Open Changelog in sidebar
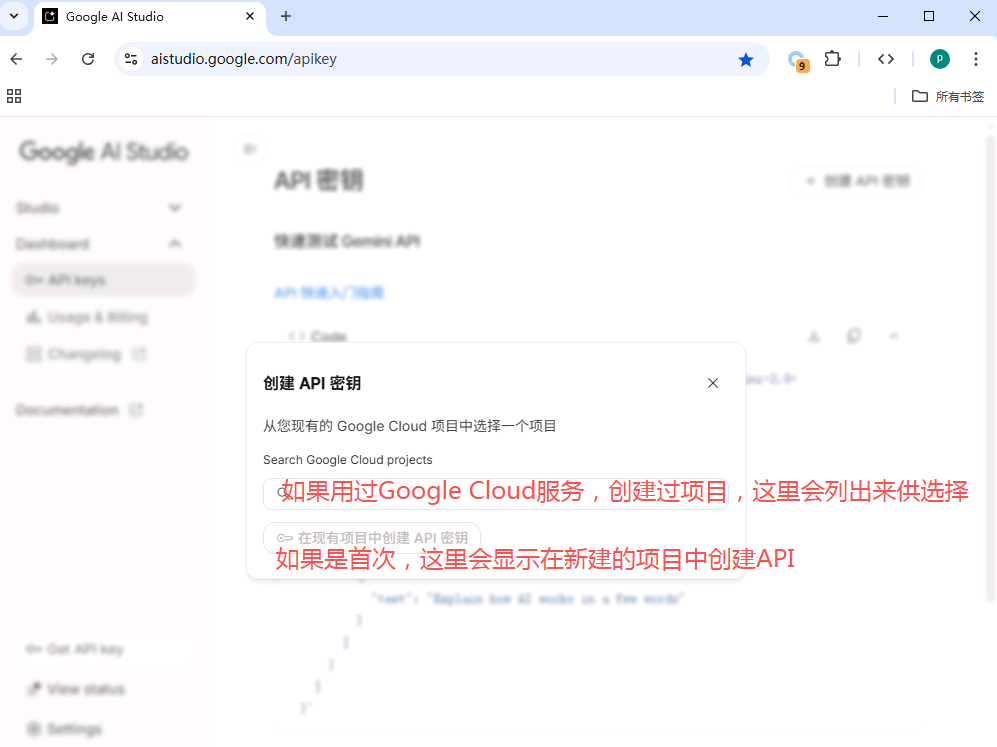The height and width of the screenshot is (747, 997). (86, 354)
